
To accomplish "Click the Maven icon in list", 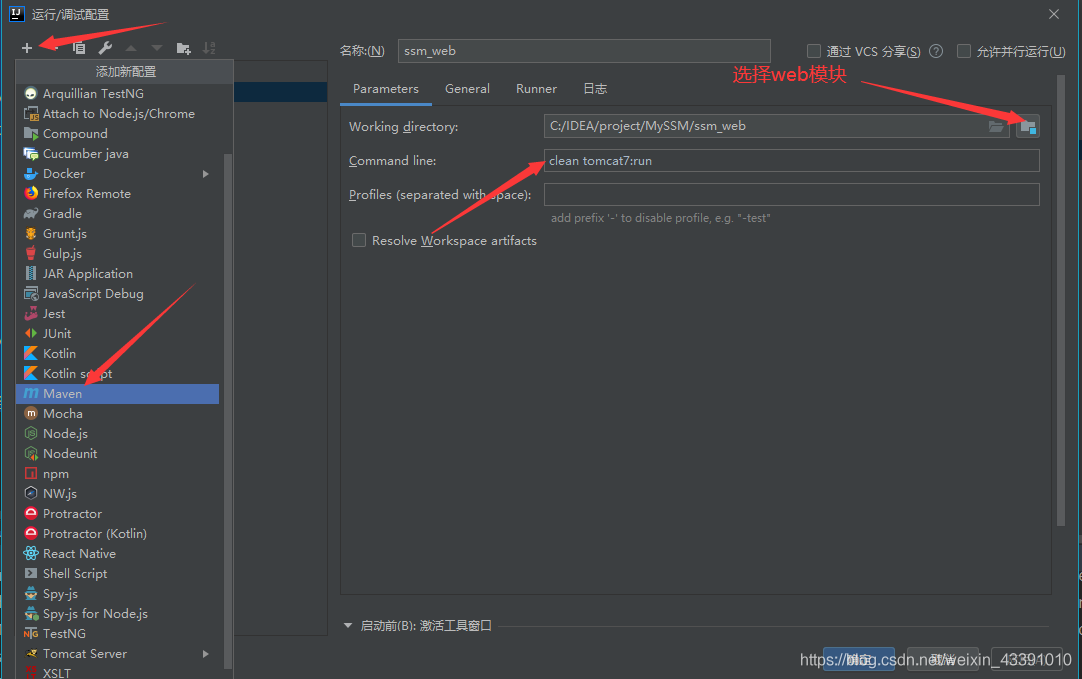I will coord(30,393).
